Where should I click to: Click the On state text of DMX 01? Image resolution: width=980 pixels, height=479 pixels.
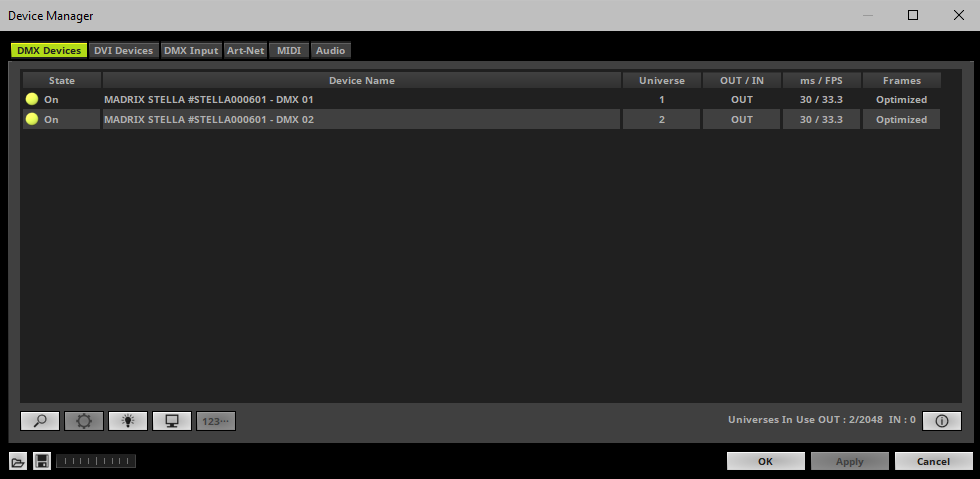tap(51, 99)
